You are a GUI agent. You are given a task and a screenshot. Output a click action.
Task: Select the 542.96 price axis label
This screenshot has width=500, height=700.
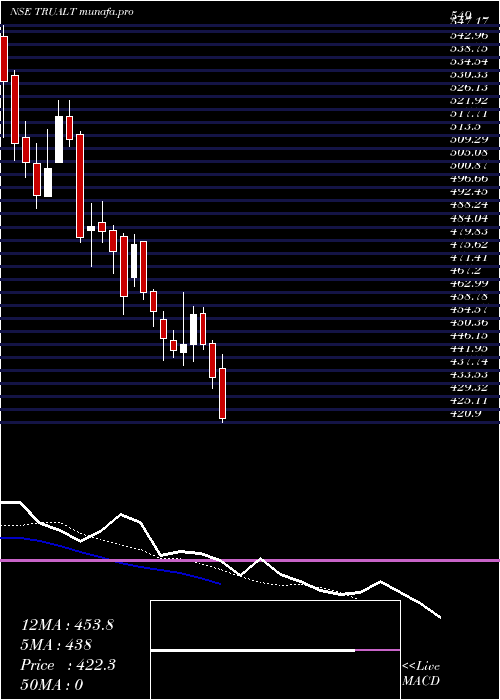tap(469, 35)
